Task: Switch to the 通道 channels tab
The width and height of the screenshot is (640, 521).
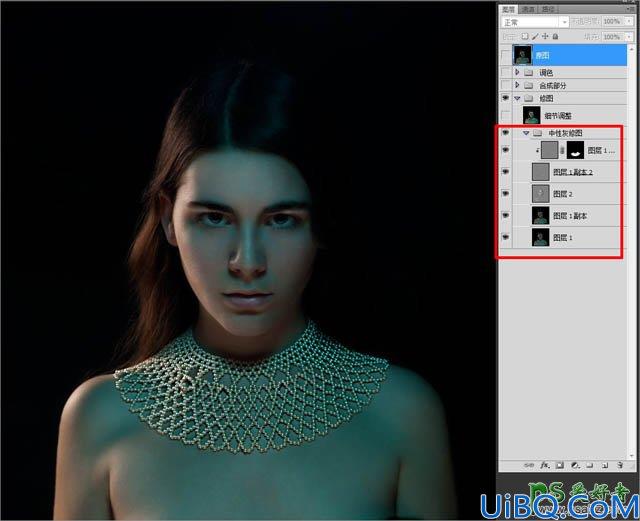Action: pyautogui.click(x=528, y=9)
